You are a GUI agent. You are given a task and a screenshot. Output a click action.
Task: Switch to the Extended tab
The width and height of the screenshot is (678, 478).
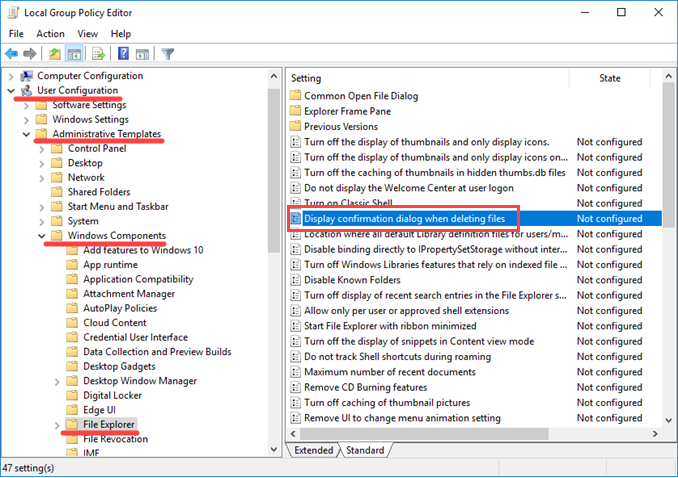coord(315,450)
